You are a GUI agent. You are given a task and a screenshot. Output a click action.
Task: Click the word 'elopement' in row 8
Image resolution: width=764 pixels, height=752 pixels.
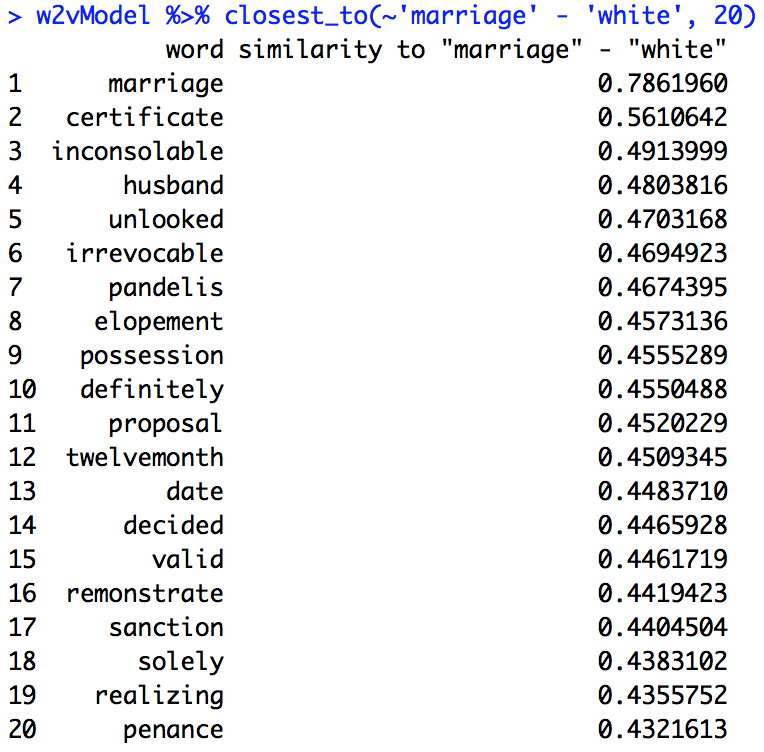[159, 322]
